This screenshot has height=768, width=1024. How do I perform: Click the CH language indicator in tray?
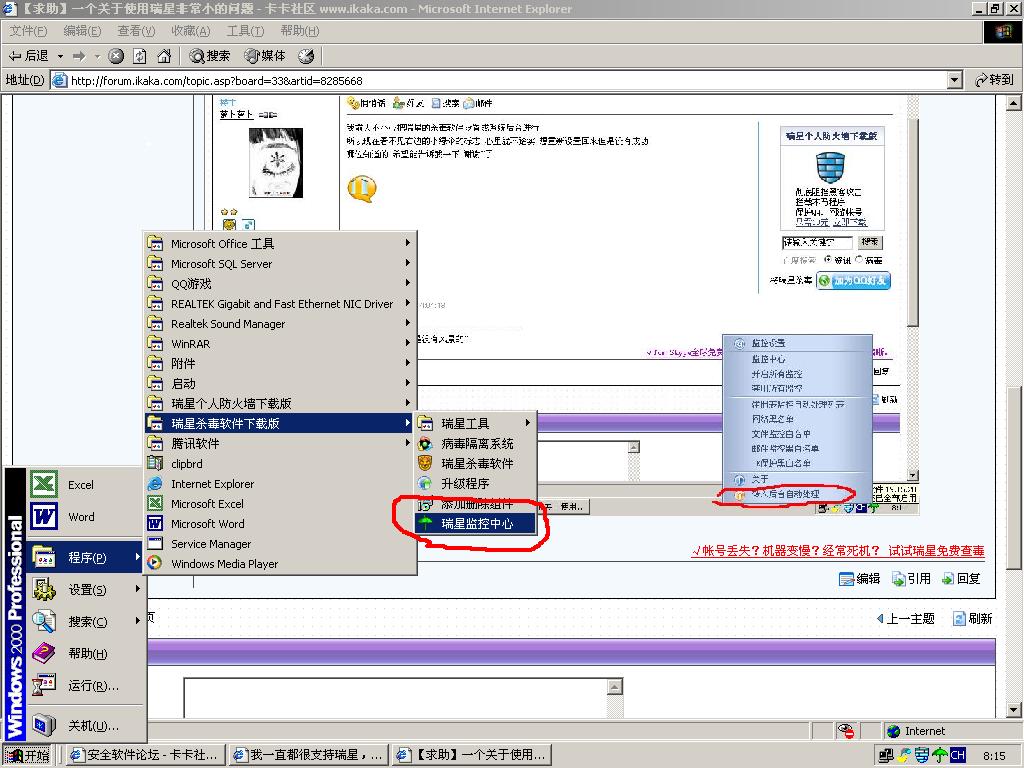point(957,755)
